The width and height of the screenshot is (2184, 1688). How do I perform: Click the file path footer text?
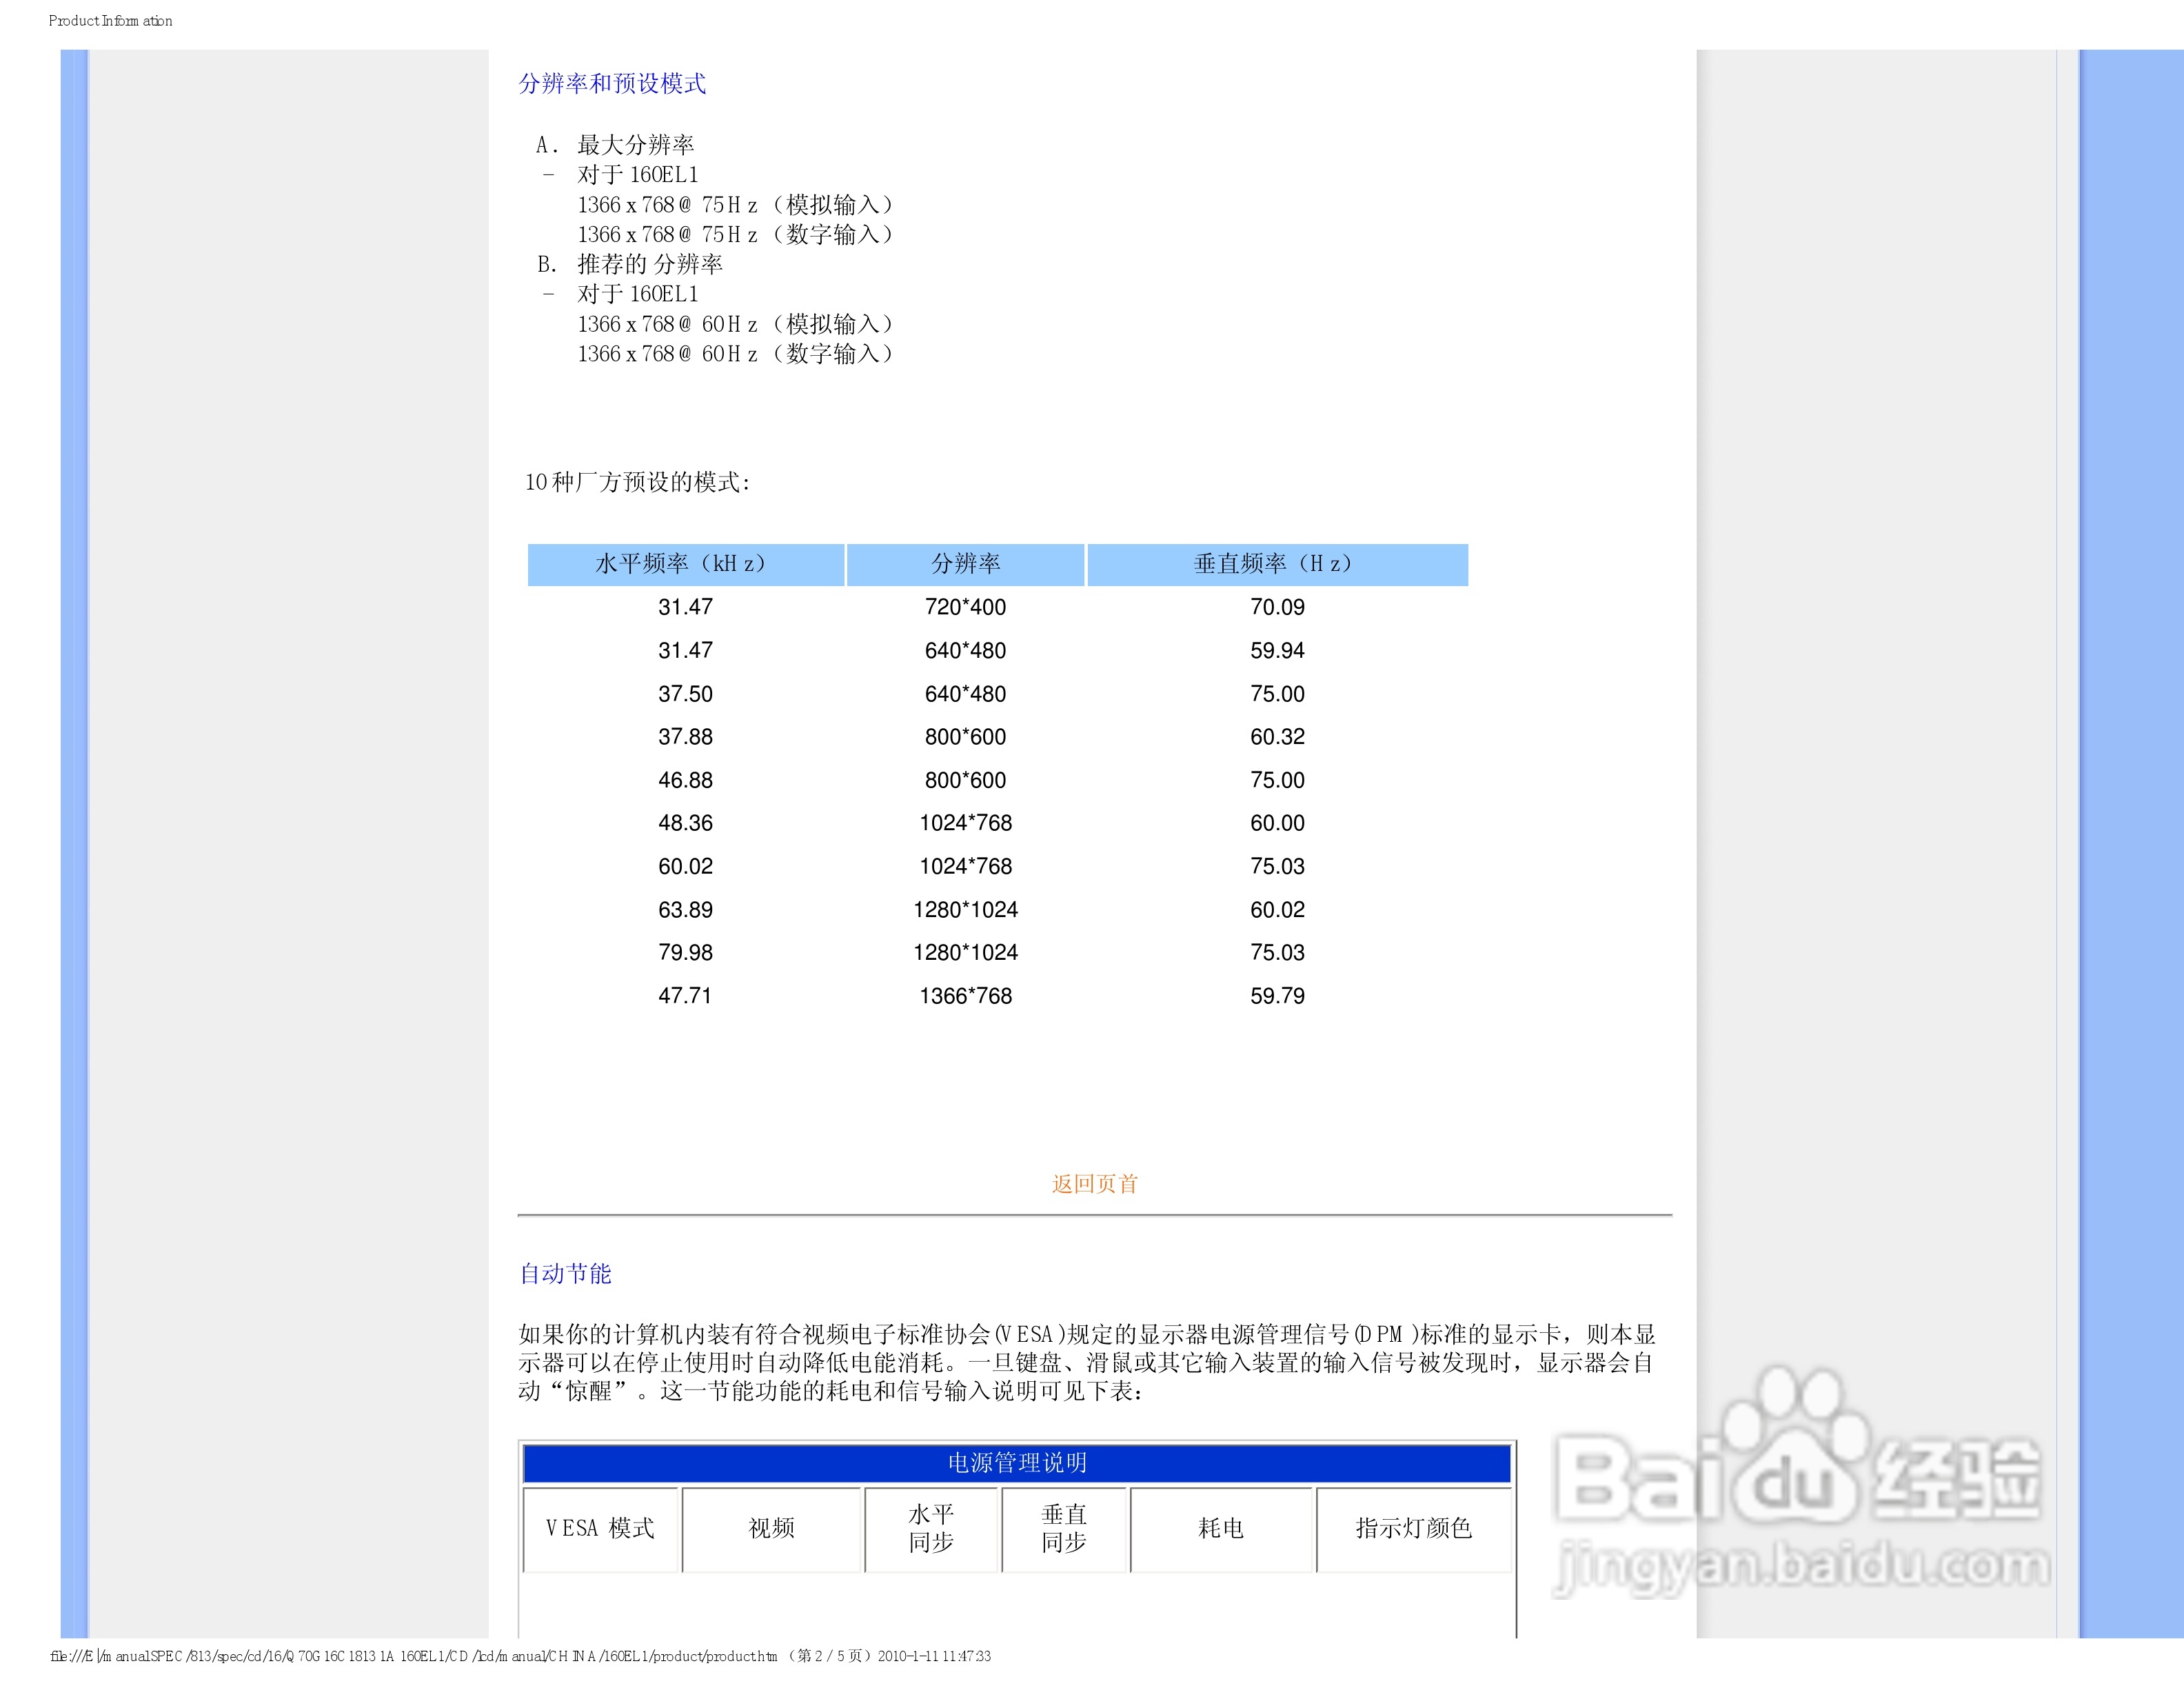[x=520, y=1656]
